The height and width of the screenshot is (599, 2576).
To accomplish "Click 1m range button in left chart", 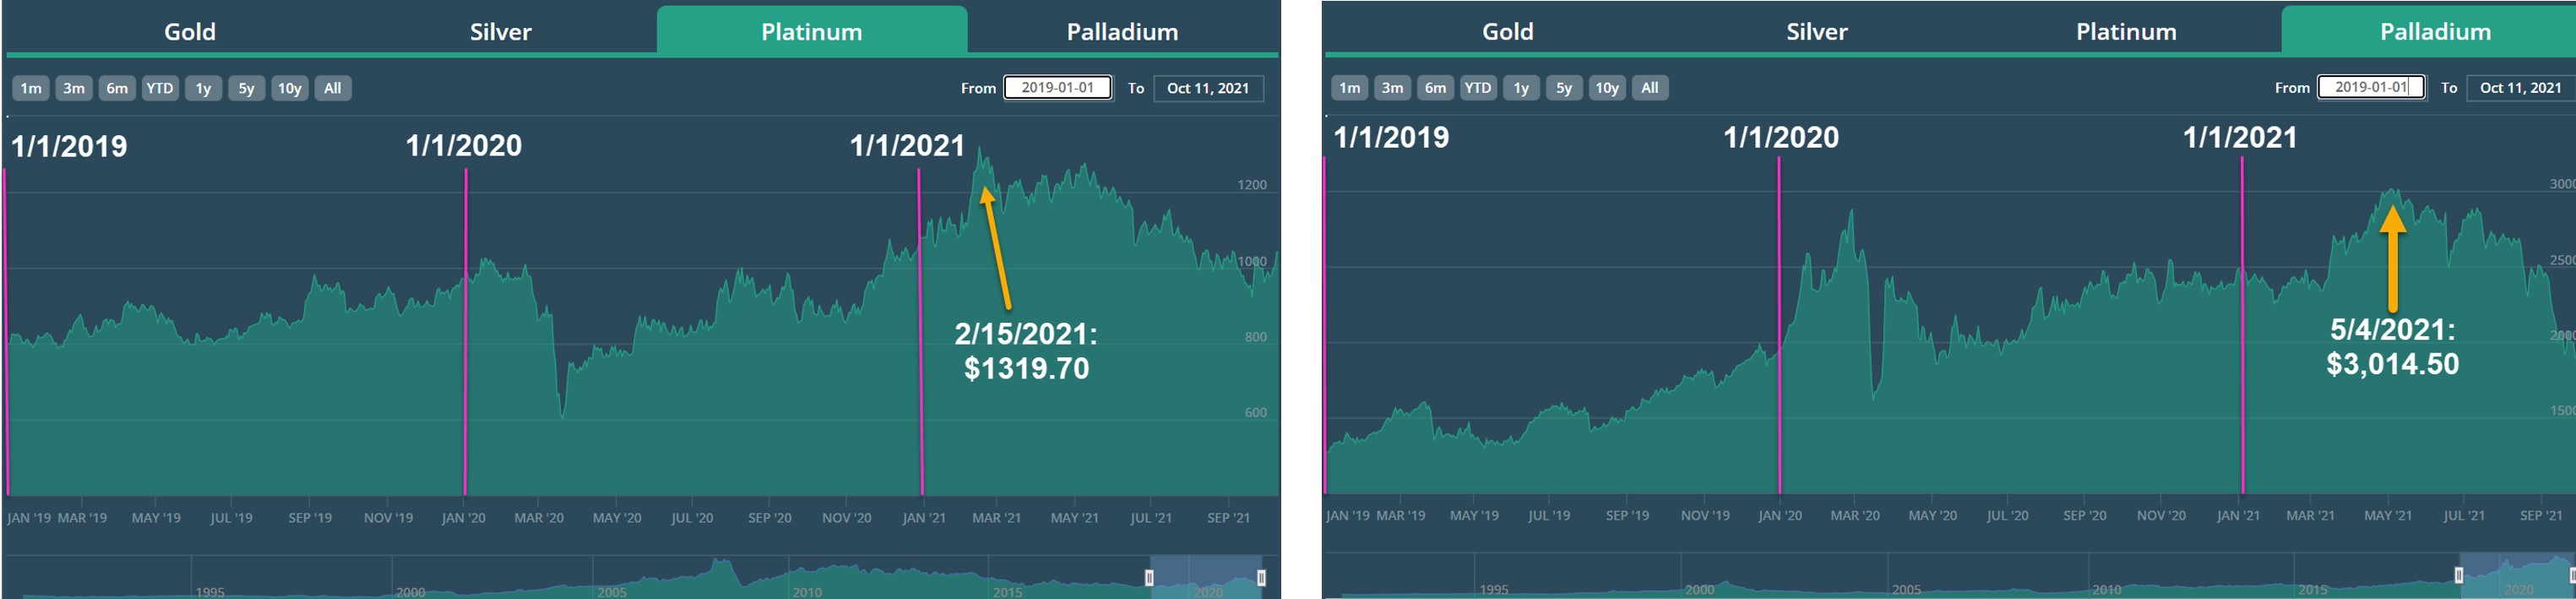I will click(31, 88).
